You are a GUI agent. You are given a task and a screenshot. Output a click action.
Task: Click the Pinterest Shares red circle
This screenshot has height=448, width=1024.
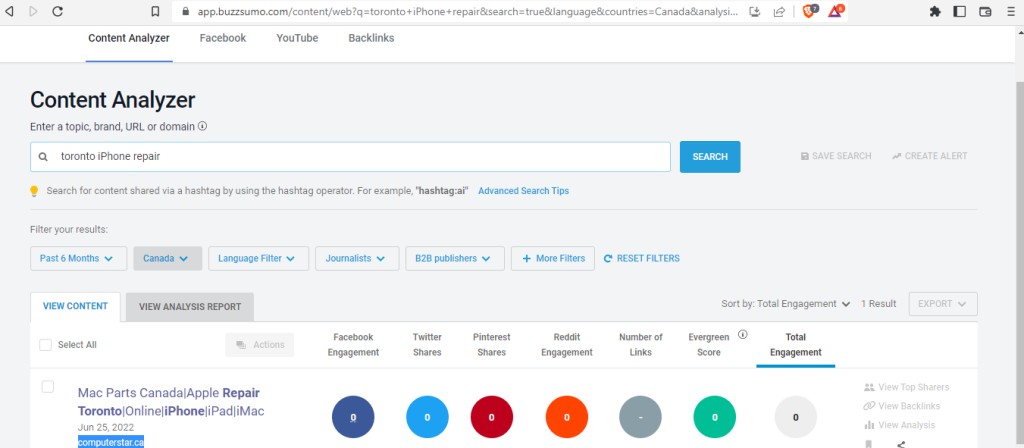coord(492,417)
